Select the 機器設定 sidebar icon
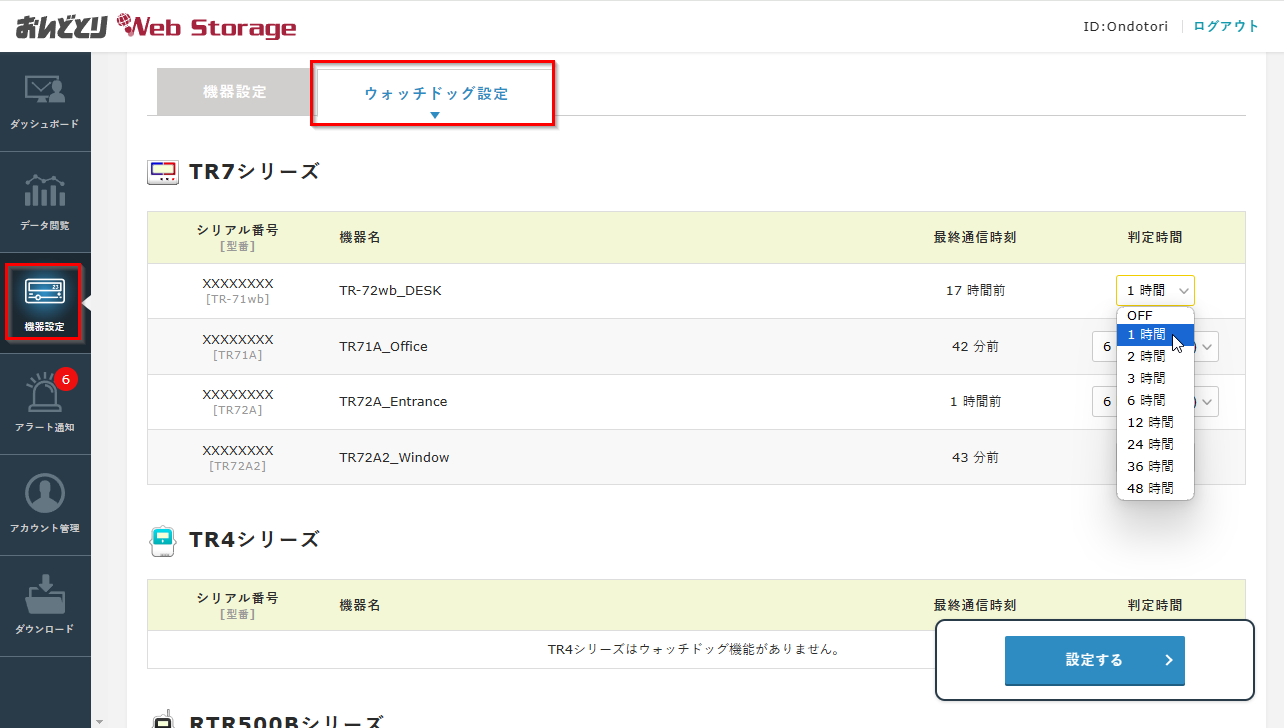The width and height of the screenshot is (1284, 728). pos(45,293)
